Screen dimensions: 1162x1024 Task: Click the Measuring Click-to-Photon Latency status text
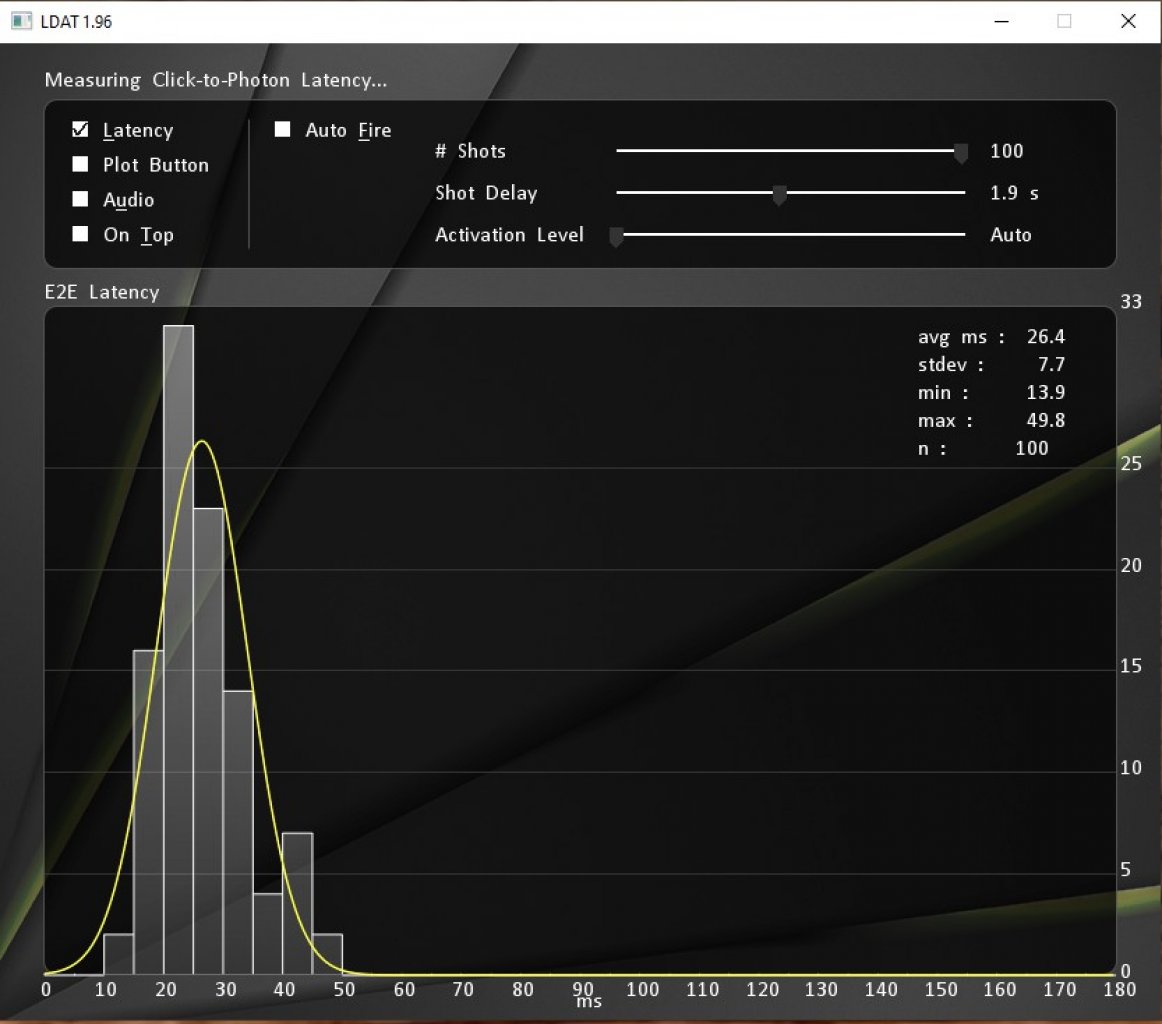tap(216, 80)
